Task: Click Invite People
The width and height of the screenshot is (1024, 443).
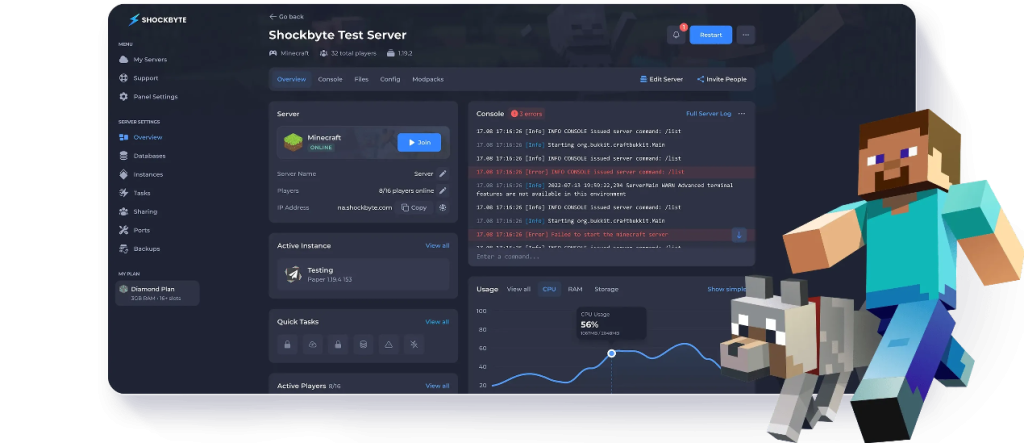Action: click(722, 79)
